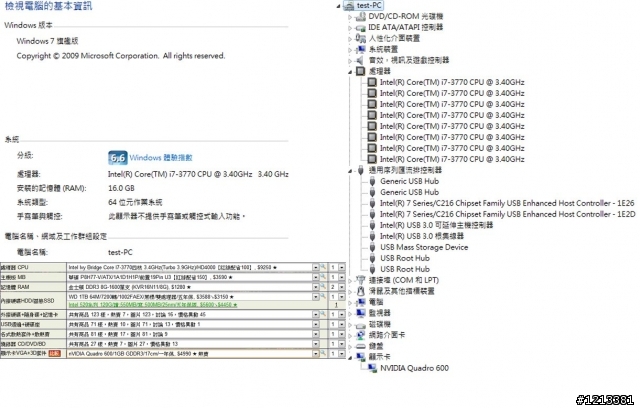
Task: Click the 顯示卡 display adapter category icon
Action: pyautogui.click(x=360, y=357)
